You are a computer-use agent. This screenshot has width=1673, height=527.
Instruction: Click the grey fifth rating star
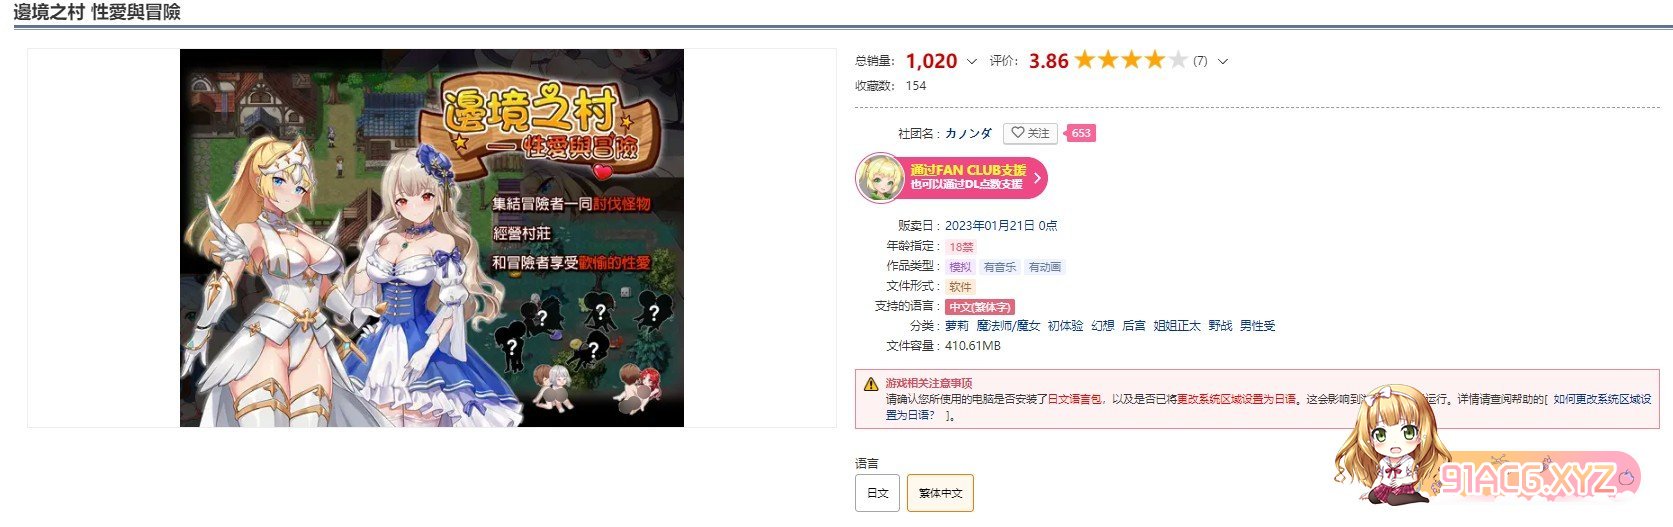coord(1178,60)
